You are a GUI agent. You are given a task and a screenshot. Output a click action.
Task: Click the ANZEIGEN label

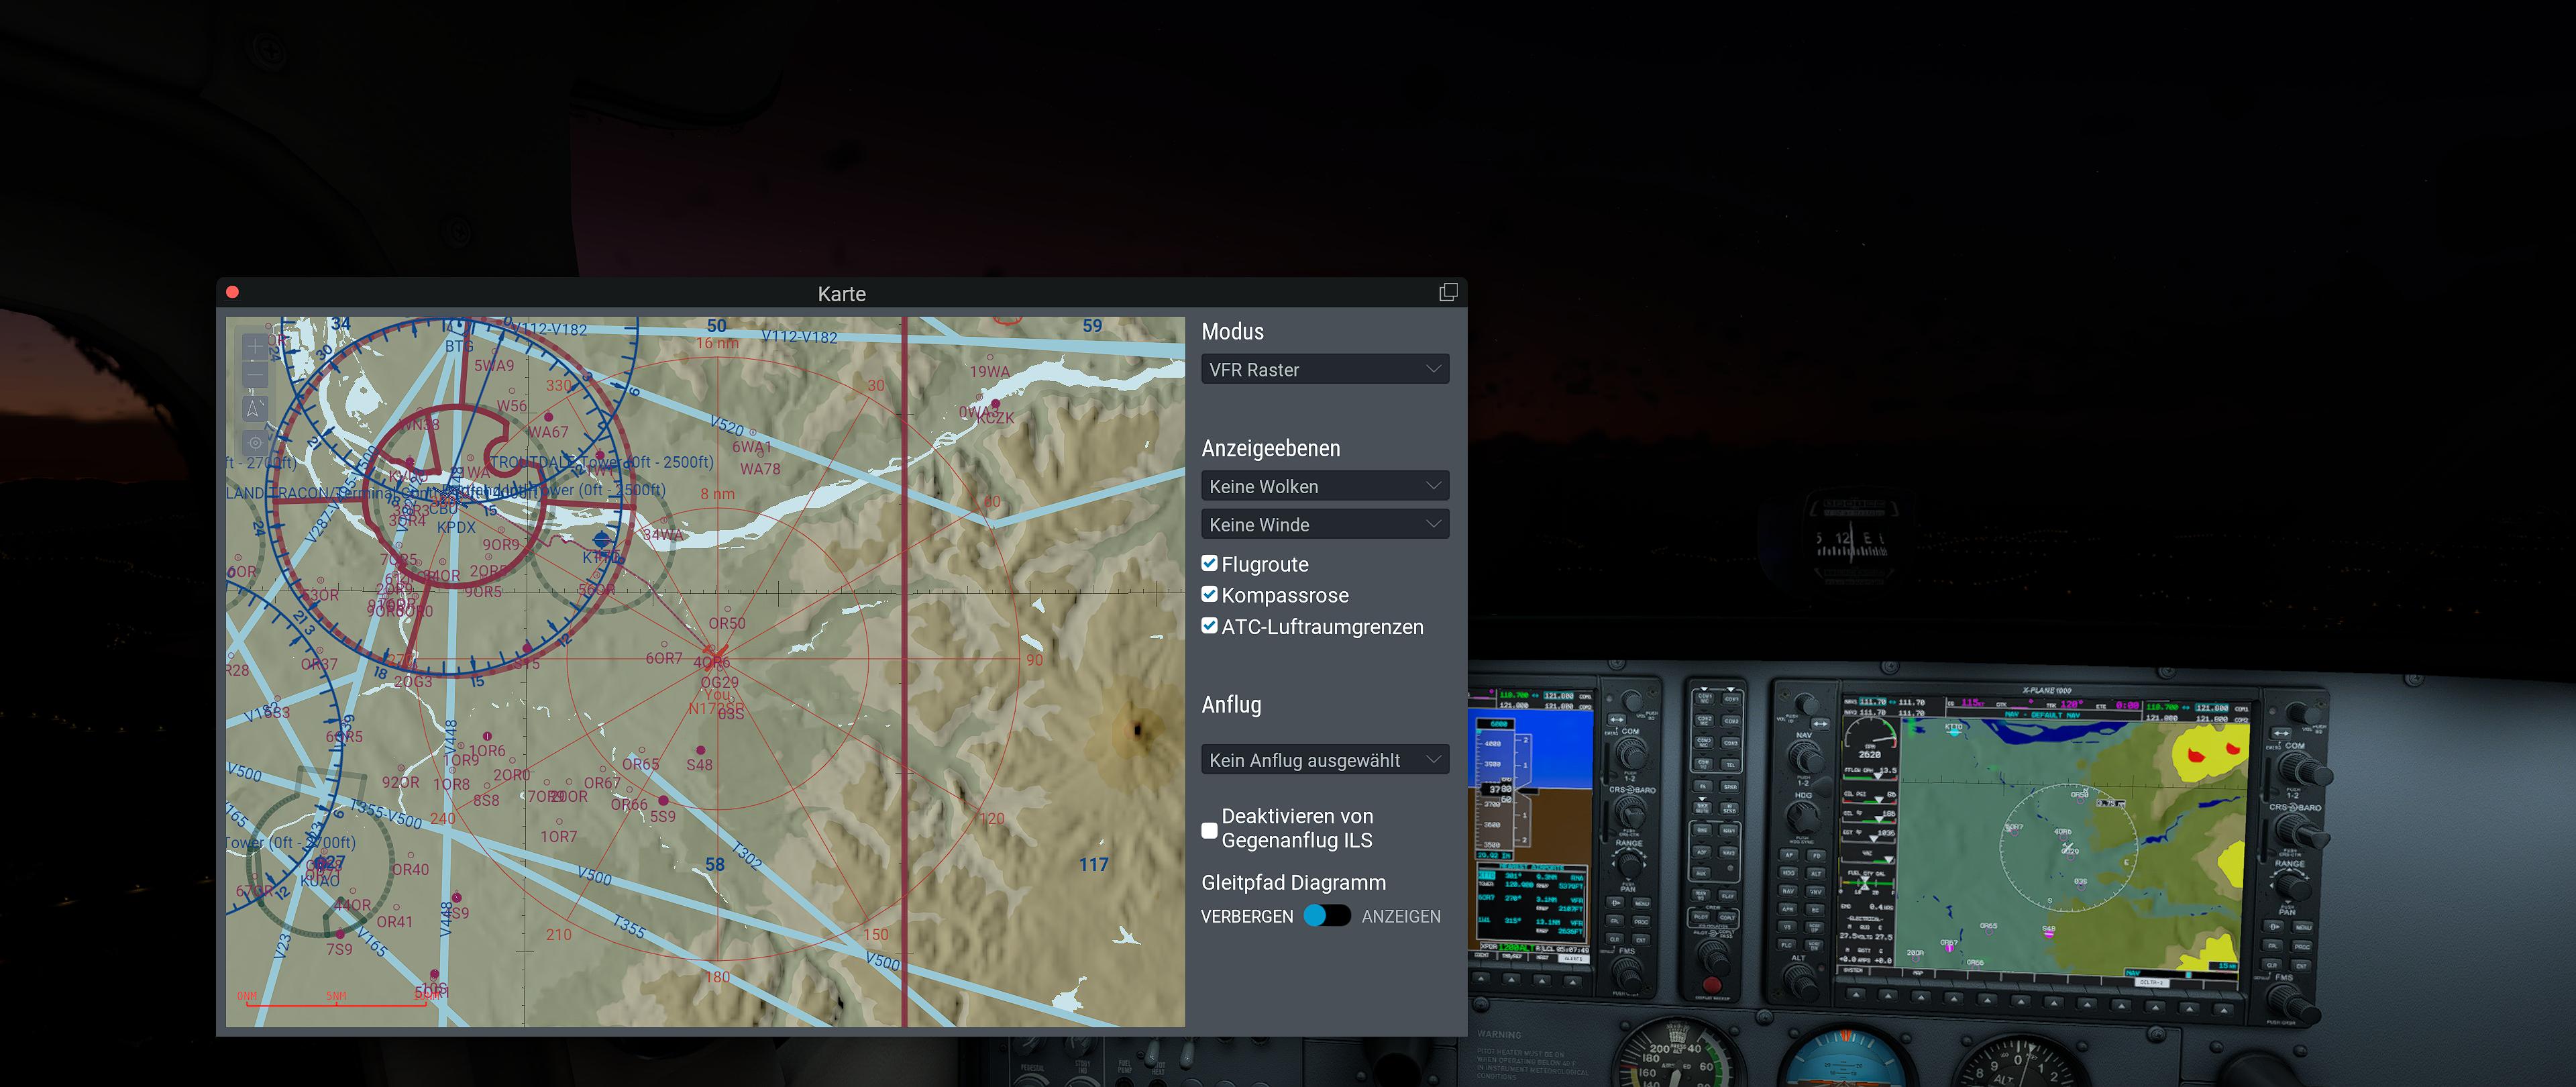1401,916
